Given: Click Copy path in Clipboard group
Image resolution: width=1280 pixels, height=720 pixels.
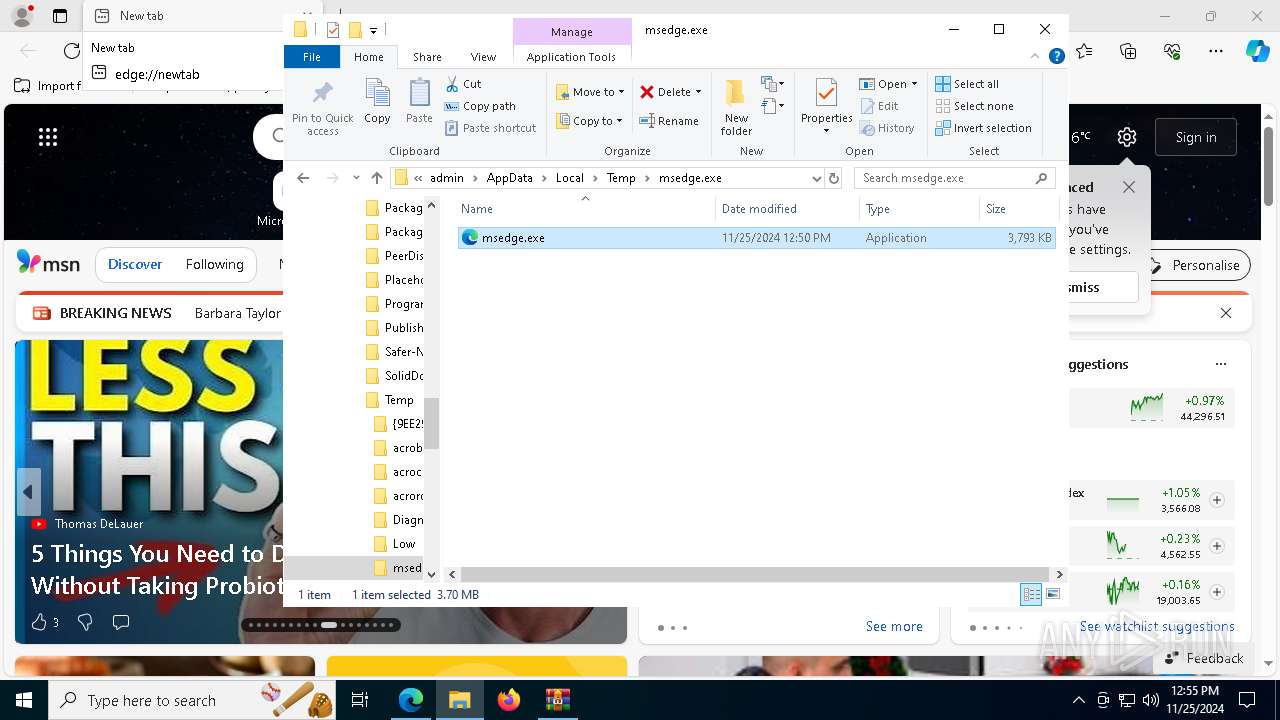Looking at the screenshot, I should point(480,106).
